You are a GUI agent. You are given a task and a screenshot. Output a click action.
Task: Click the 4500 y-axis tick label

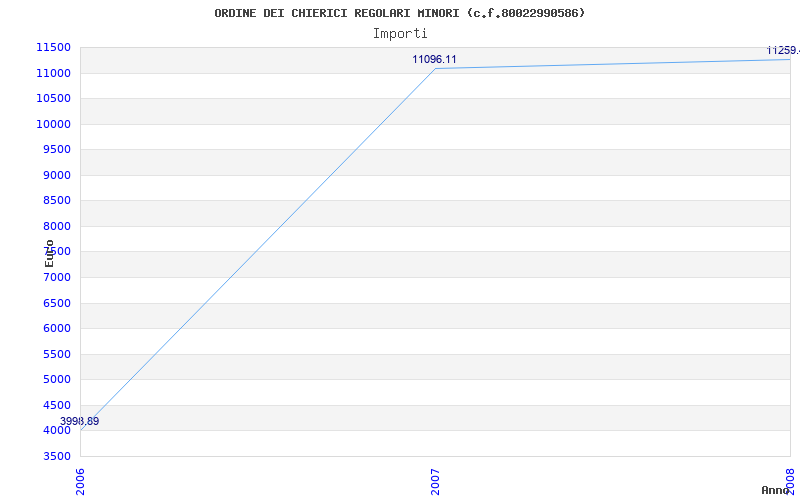[x=57, y=405]
